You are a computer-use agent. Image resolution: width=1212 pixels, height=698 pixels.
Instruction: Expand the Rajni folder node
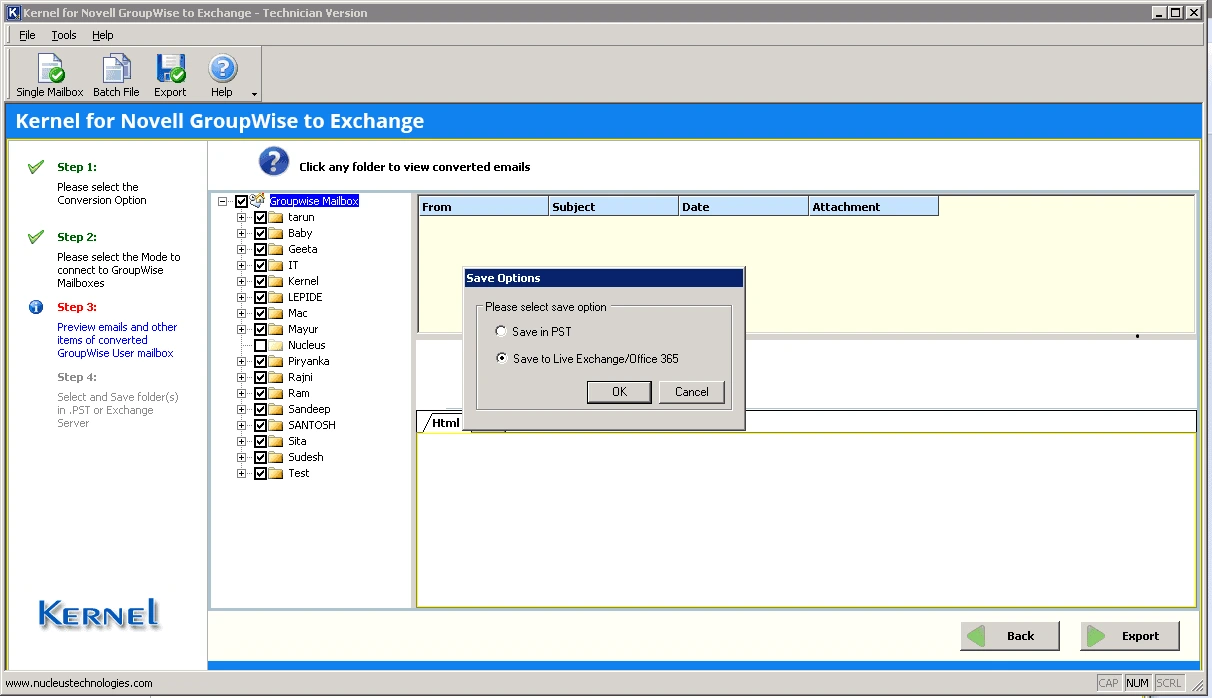coord(241,377)
